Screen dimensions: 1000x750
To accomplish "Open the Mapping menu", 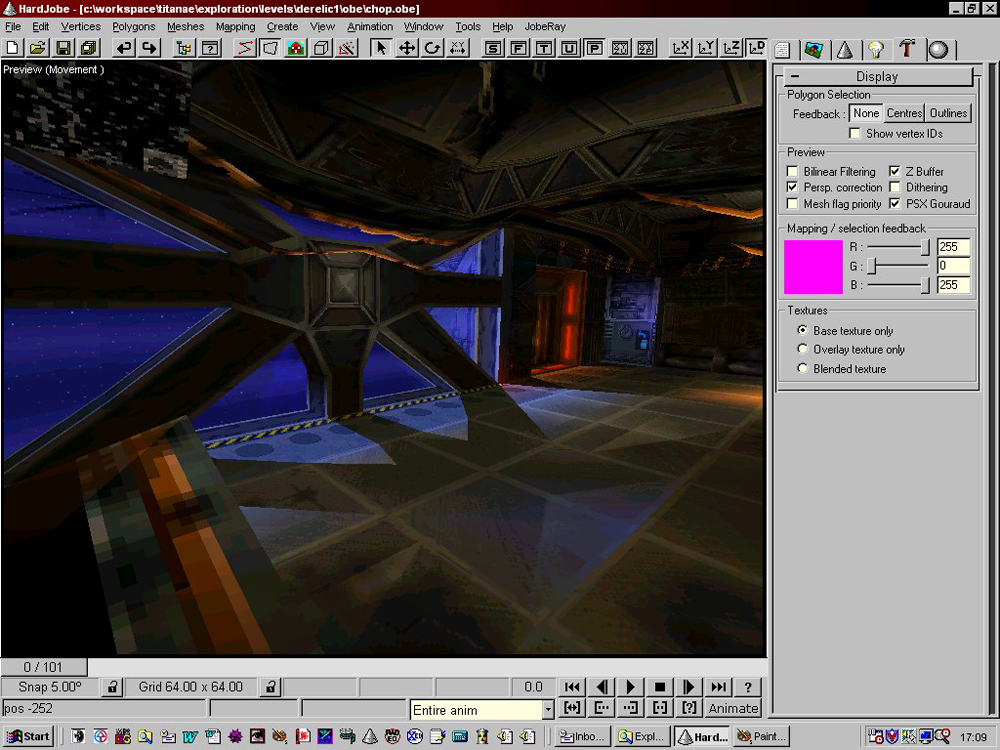I will 235,26.
